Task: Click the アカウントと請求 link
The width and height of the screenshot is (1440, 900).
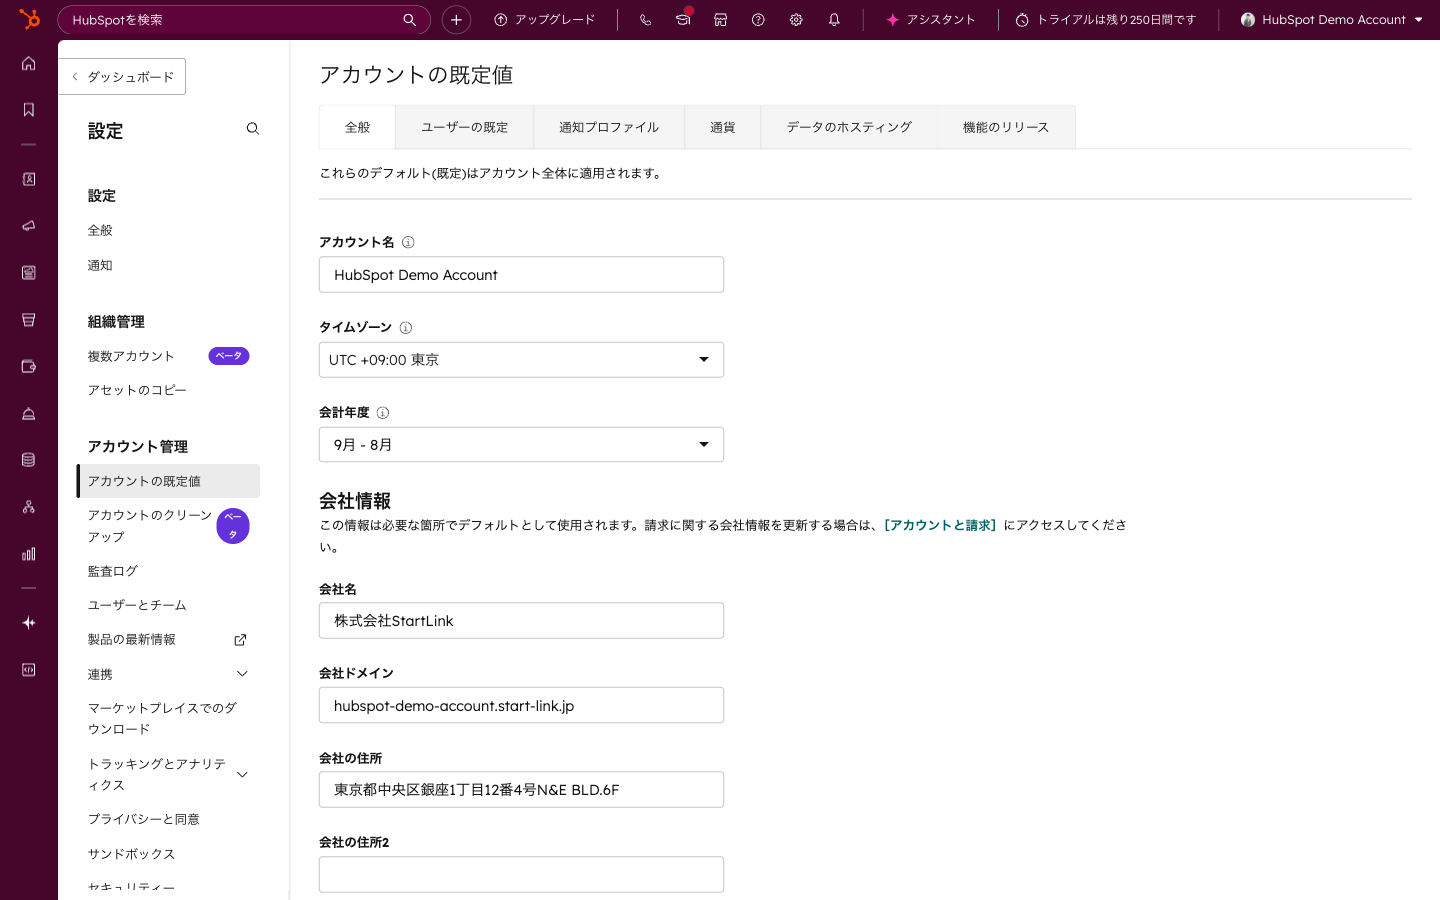Action: click(x=939, y=525)
